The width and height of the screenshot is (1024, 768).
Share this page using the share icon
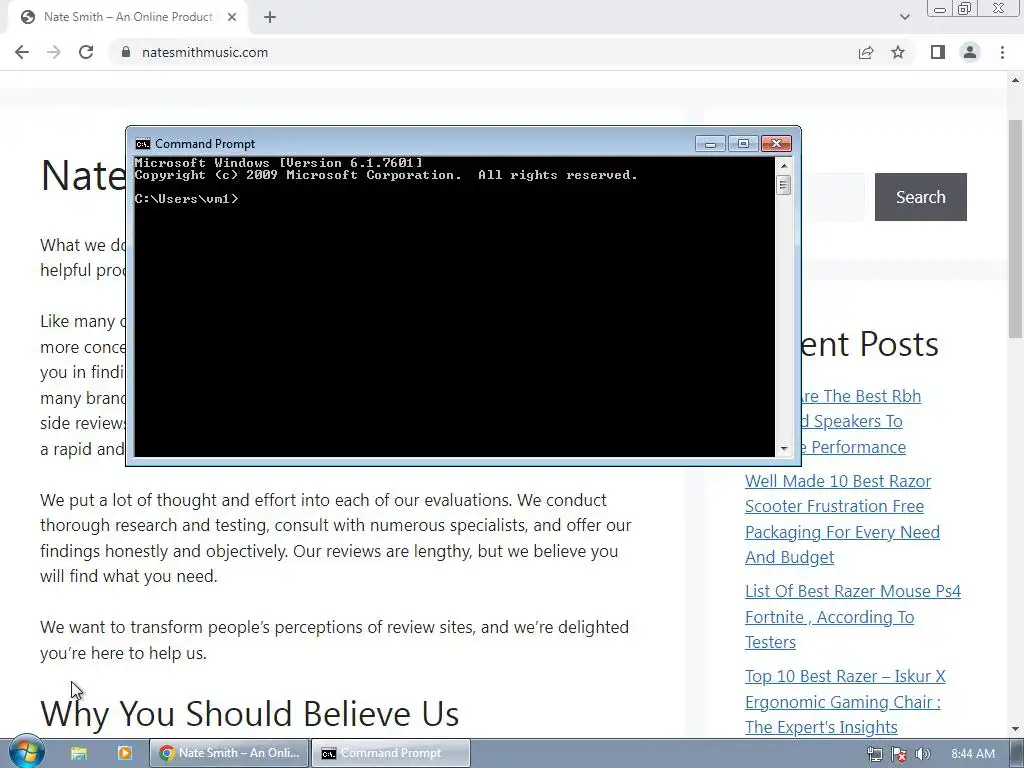click(866, 52)
